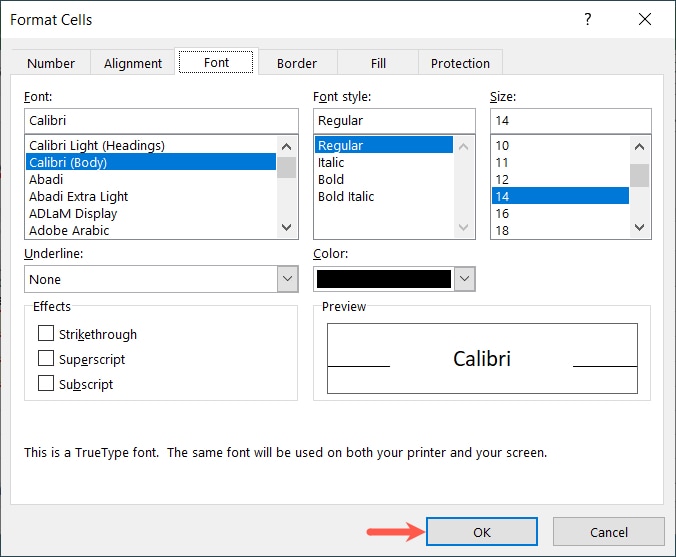Choose font size 10
This screenshot has width=676, height=557.
click(560, 145)
